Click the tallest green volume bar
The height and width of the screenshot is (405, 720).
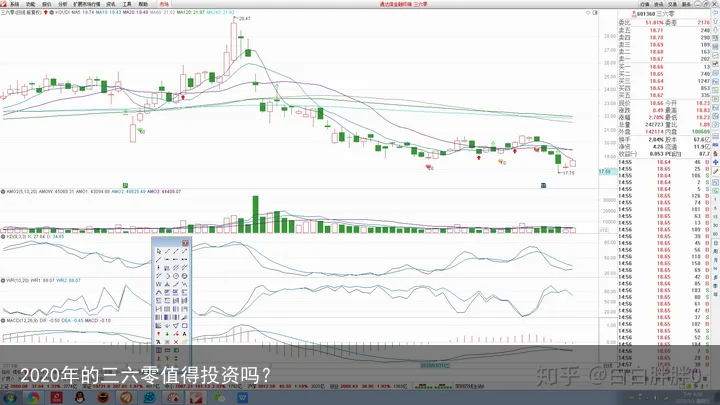click(x=255, y=214)
